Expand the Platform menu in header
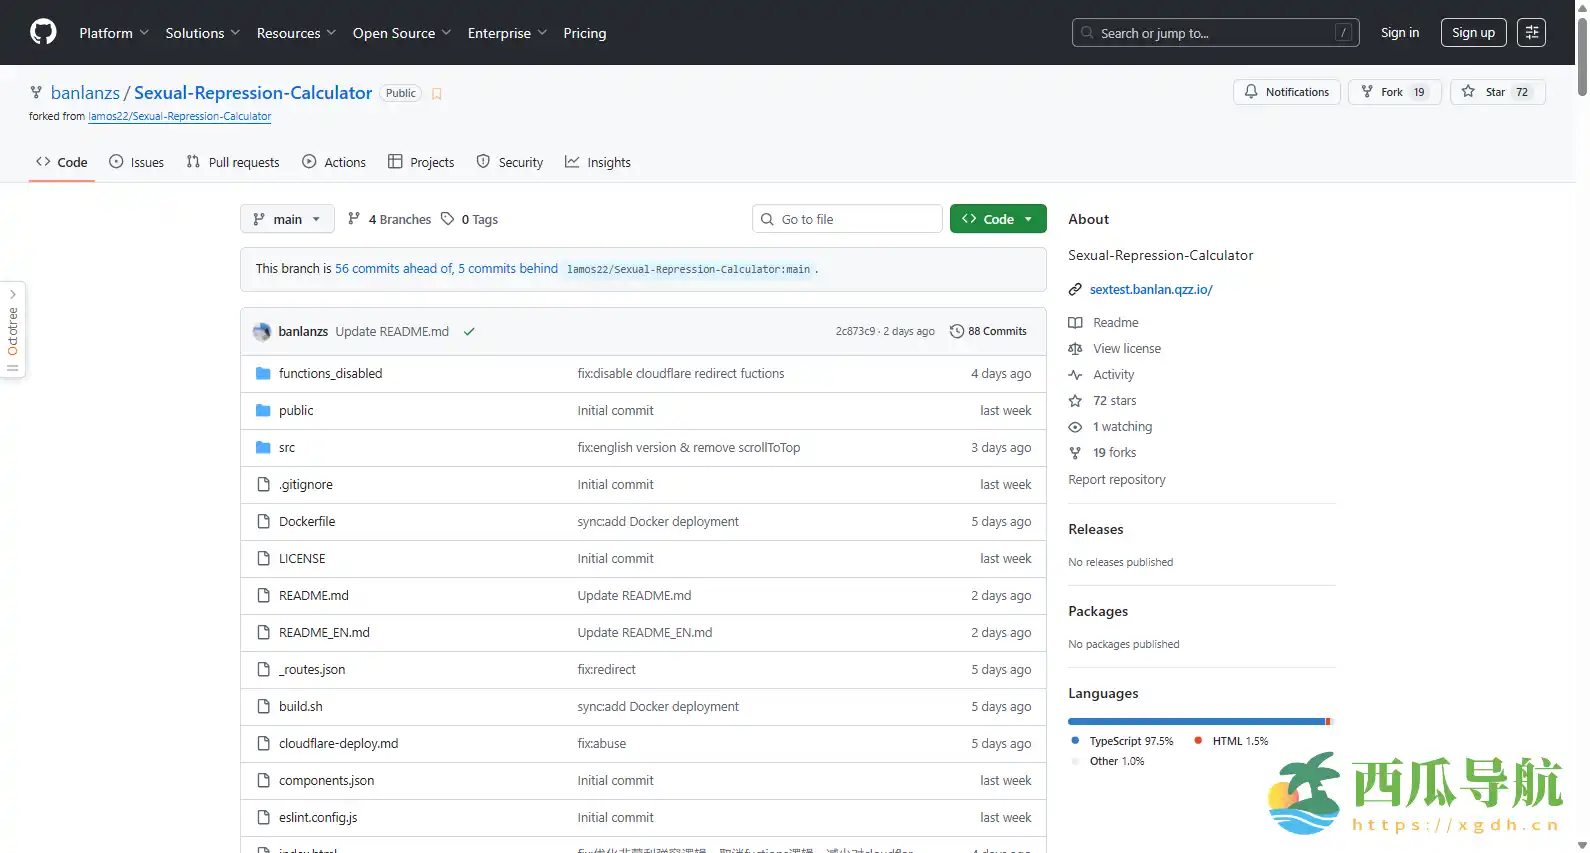 pyautogui.click(x=114, y=33)
